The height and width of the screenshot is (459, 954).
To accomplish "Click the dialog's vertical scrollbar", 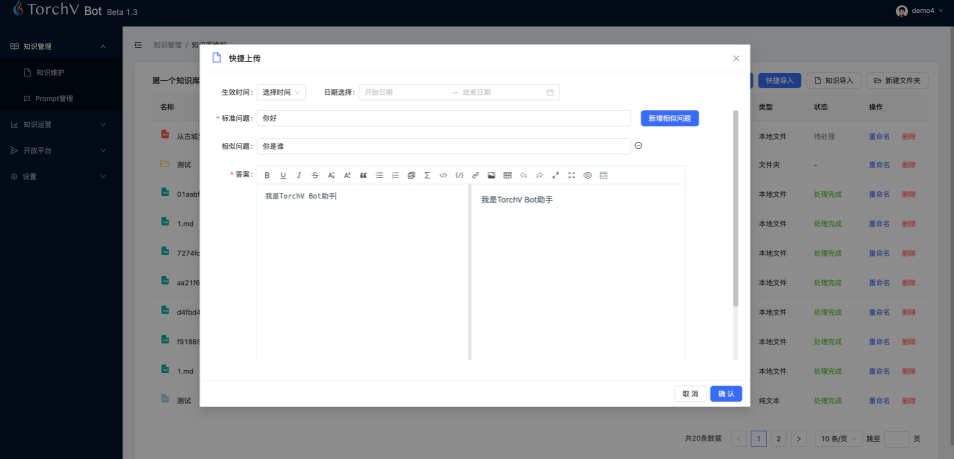I will (736, 210).
